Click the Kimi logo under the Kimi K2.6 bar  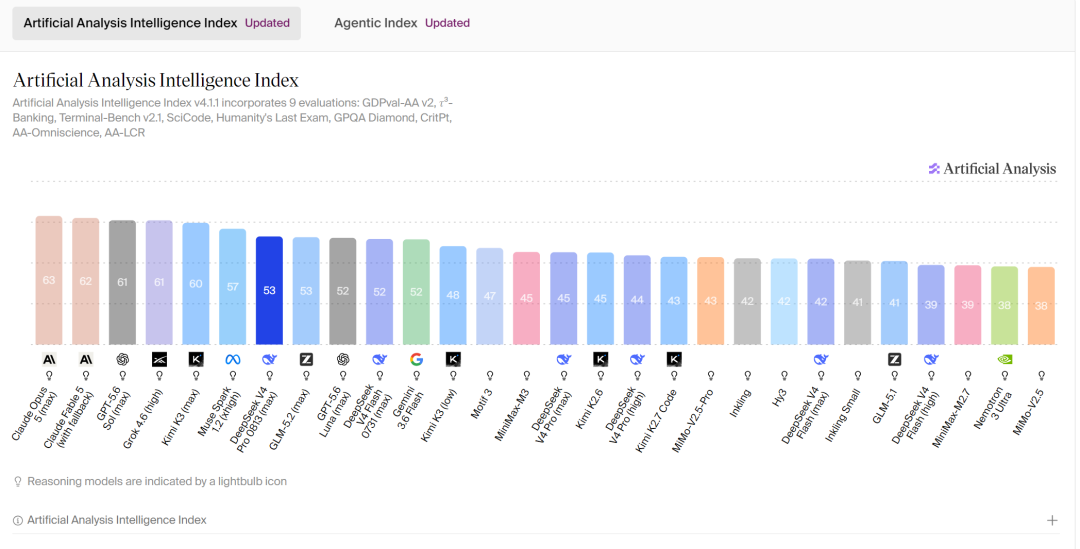tap(601, 360)
